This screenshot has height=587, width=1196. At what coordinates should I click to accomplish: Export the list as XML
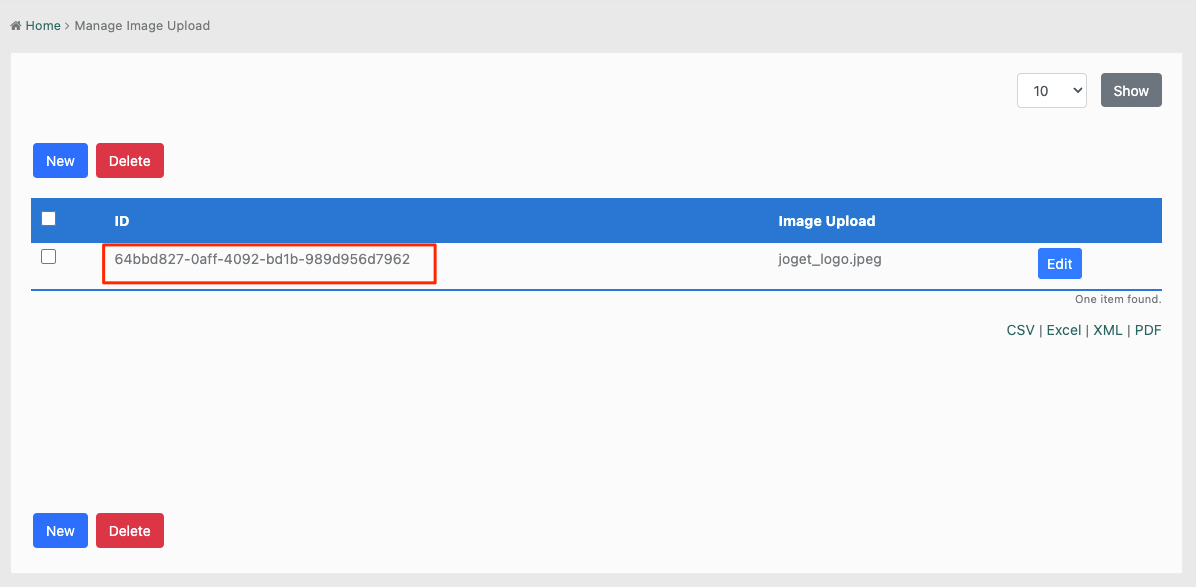pyautogui.click(x=1107, y=330)
